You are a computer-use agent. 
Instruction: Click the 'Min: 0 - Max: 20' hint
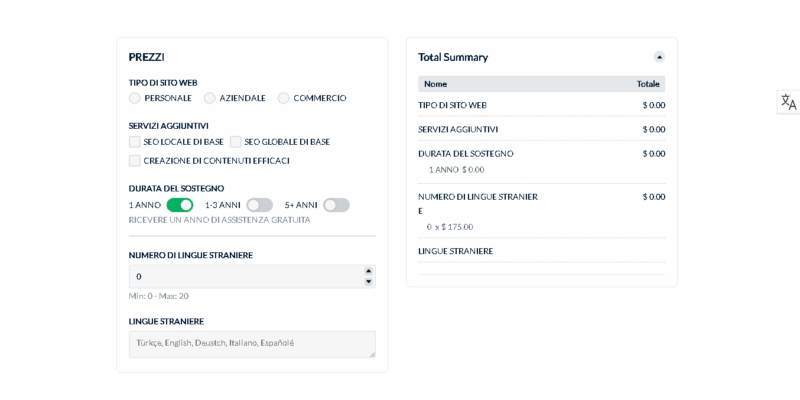(159, 296)
